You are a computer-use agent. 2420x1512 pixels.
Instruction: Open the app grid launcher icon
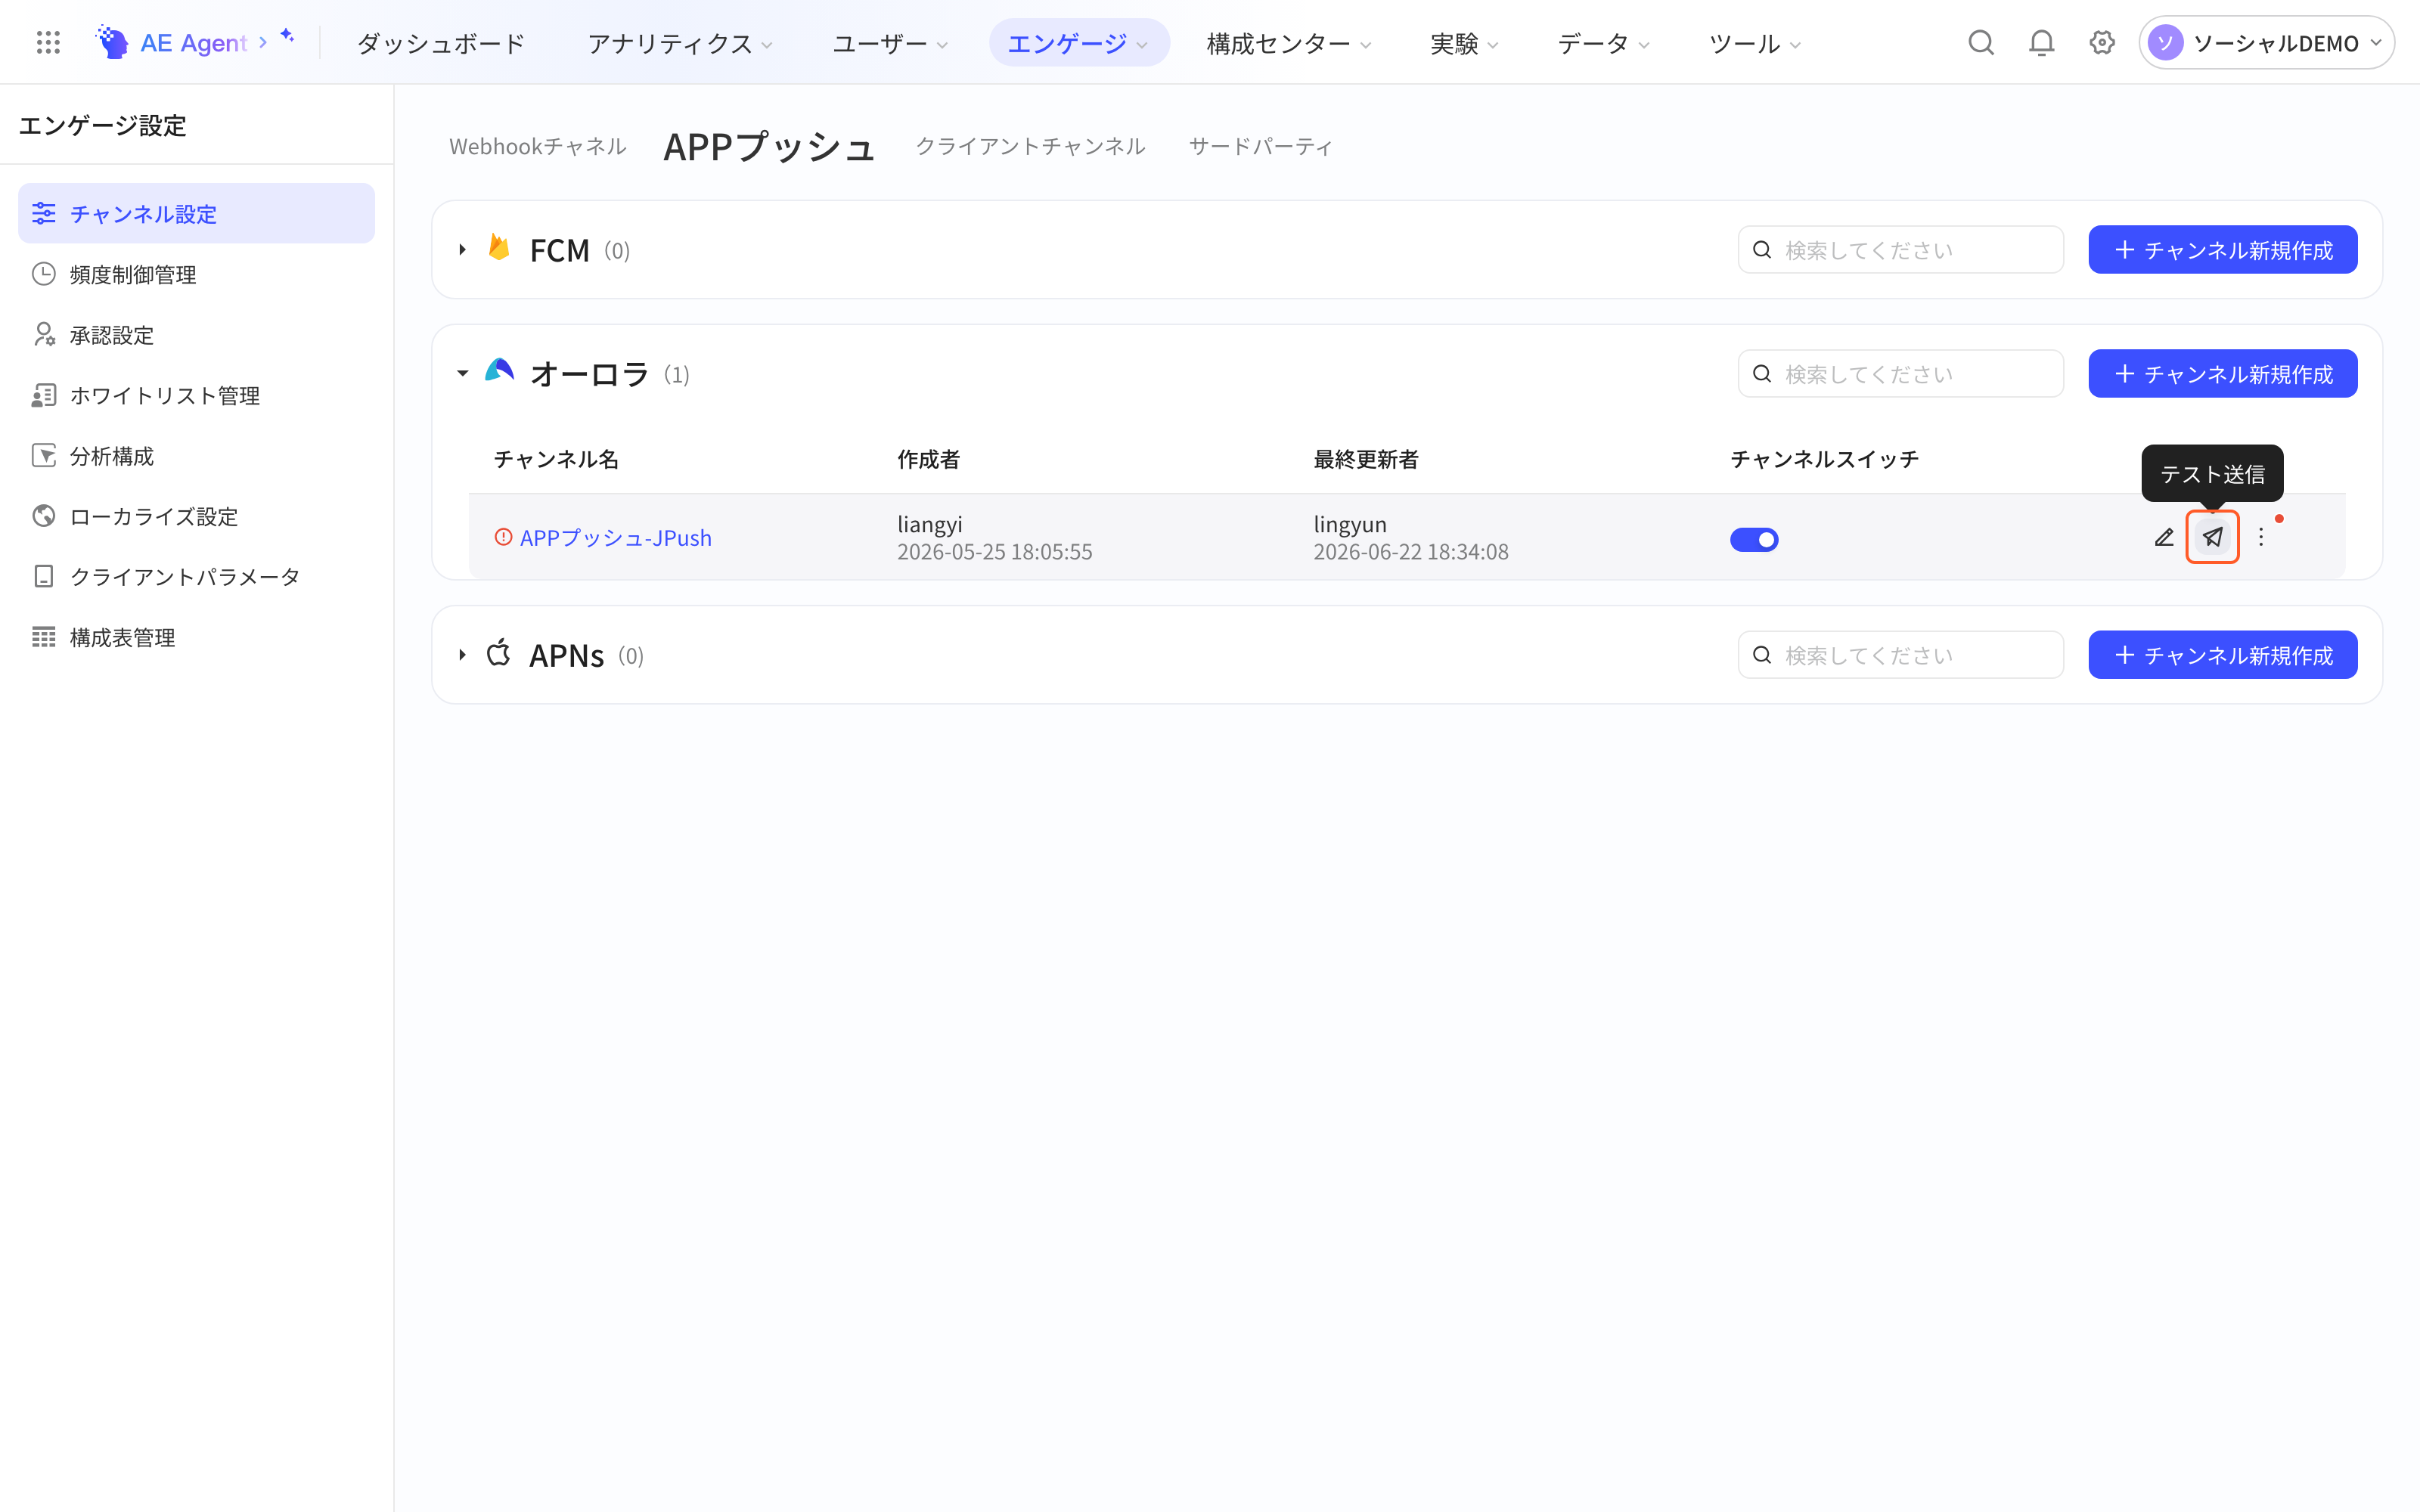[x=48, y=42]
